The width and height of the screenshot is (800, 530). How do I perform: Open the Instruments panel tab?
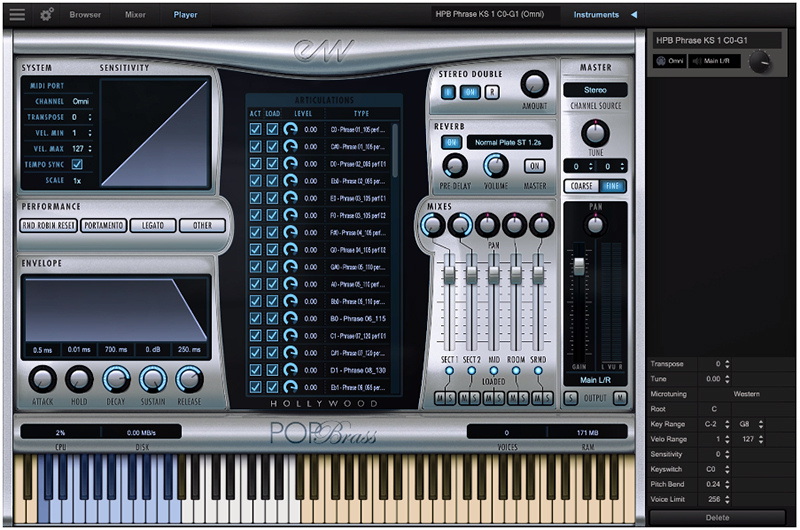pyautogui.click(x=596, y=15)
